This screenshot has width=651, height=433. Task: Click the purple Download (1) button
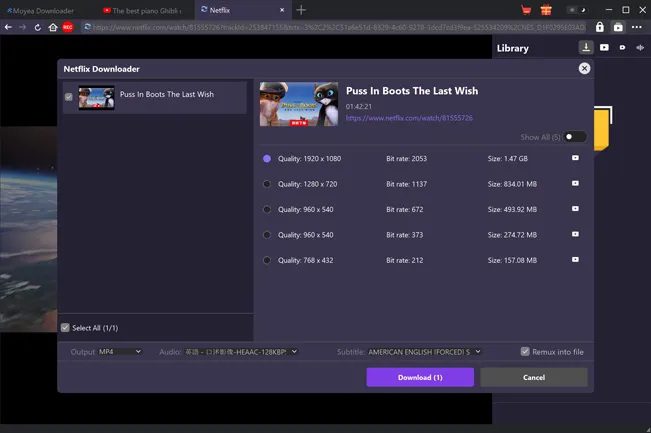[420, 377]
